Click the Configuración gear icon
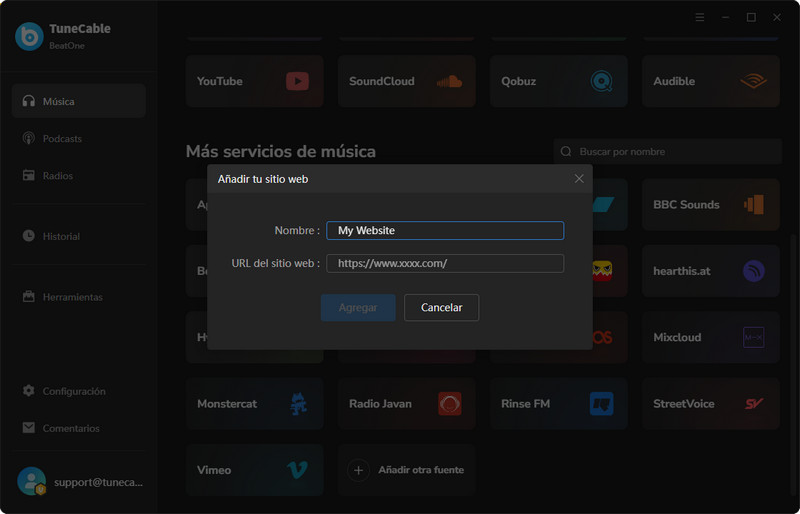 coord(29,391)
